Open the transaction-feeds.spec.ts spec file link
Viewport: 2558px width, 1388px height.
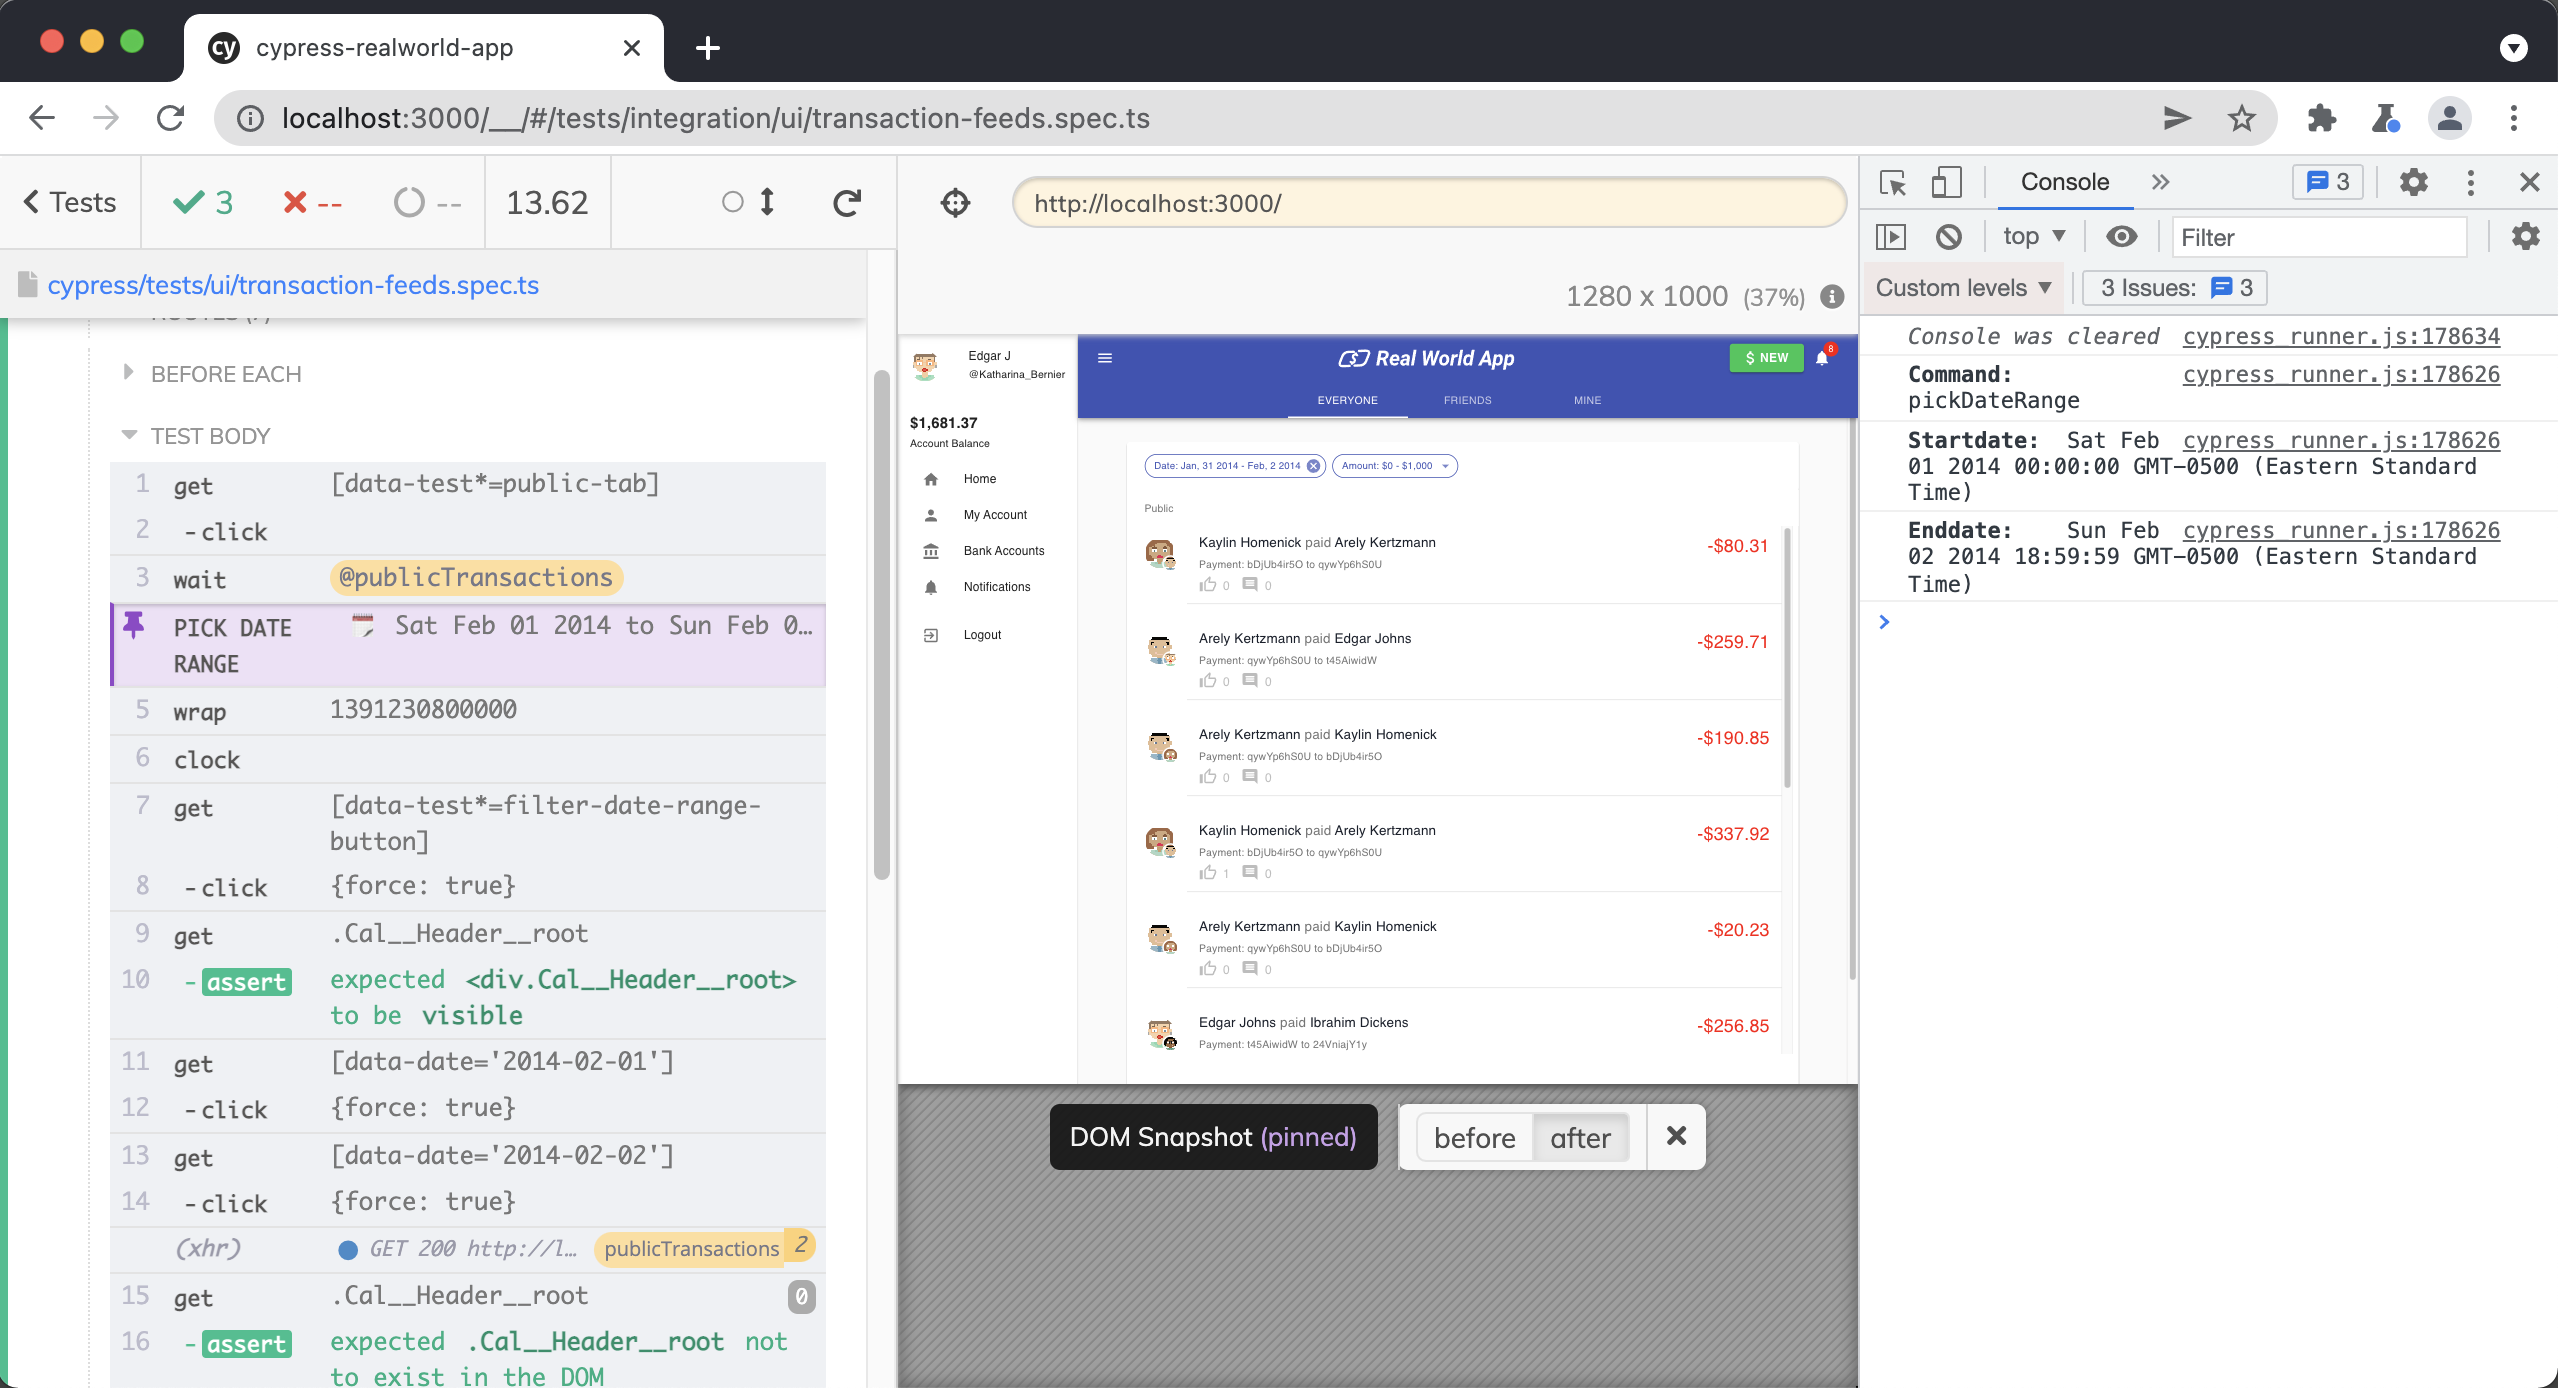point(293,285)
